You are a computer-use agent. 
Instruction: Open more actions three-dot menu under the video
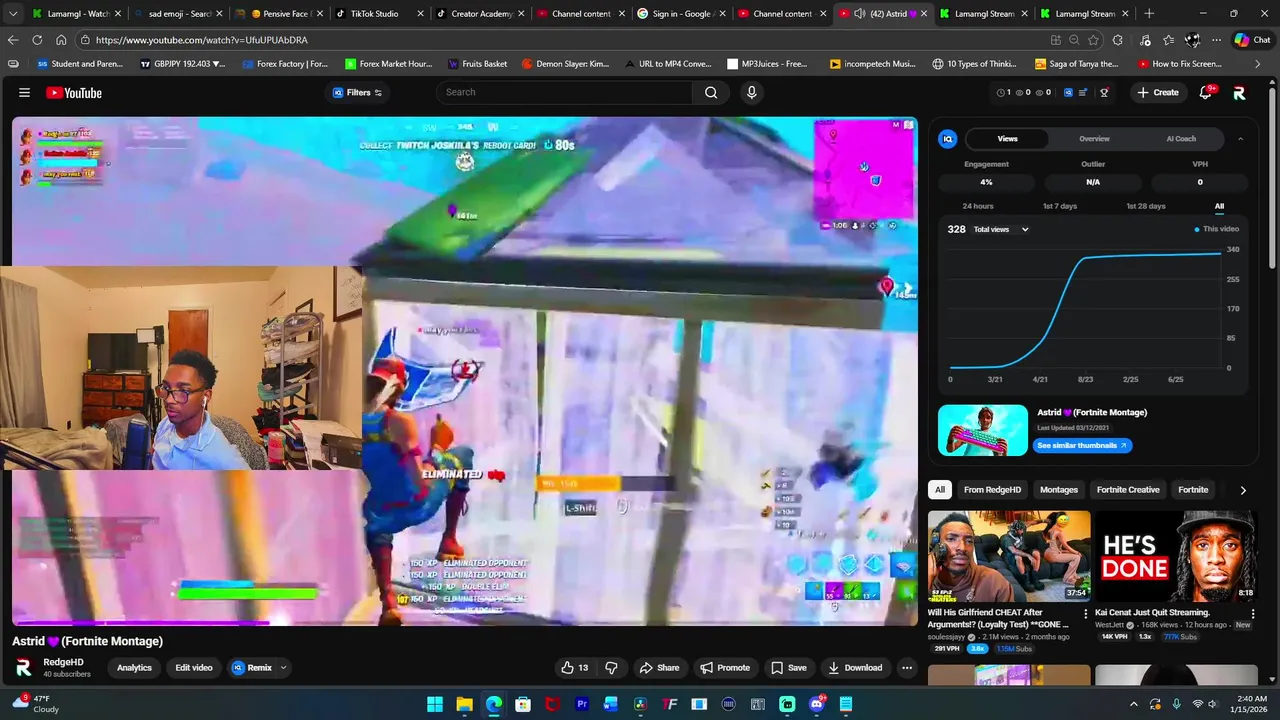click(907, 667)
